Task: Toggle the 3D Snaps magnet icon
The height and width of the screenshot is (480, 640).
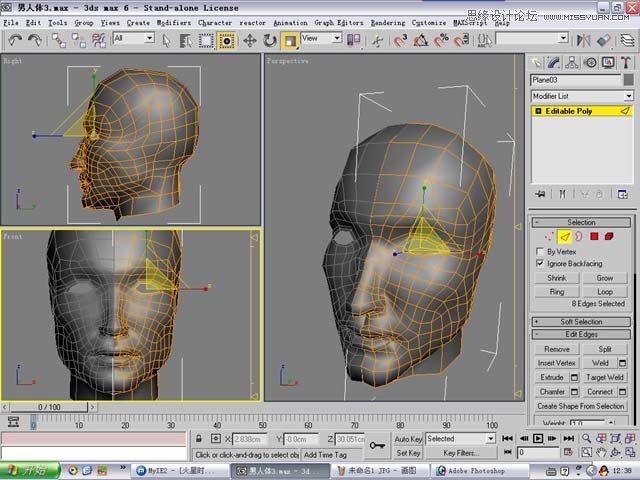Action: pos(400,40)
